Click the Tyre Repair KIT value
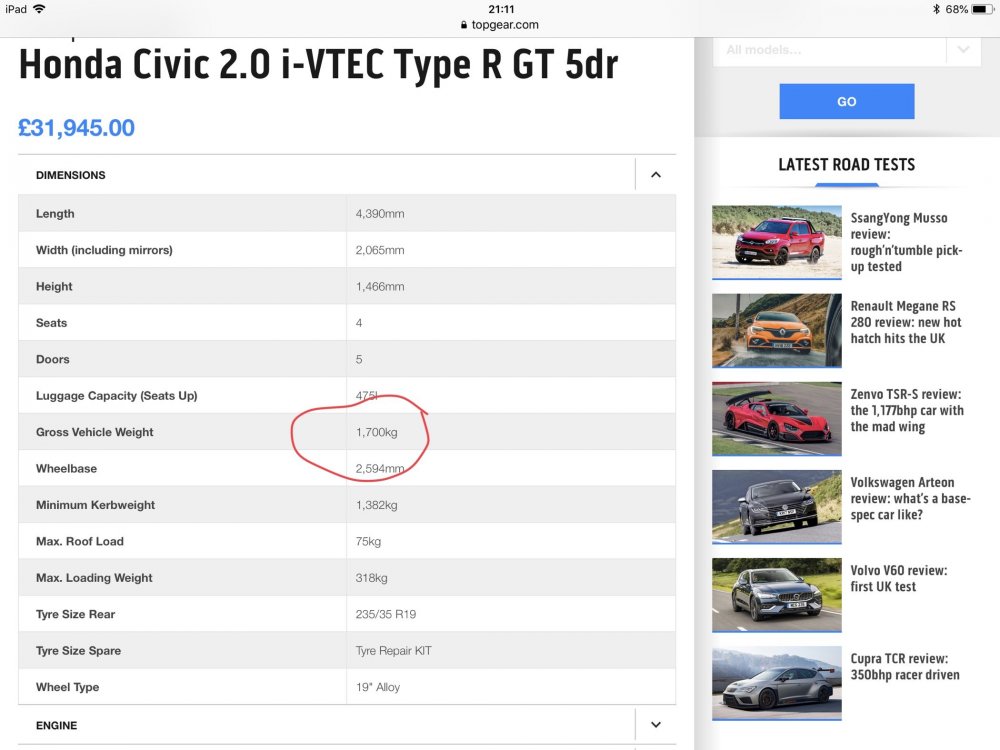 (393, 651)
